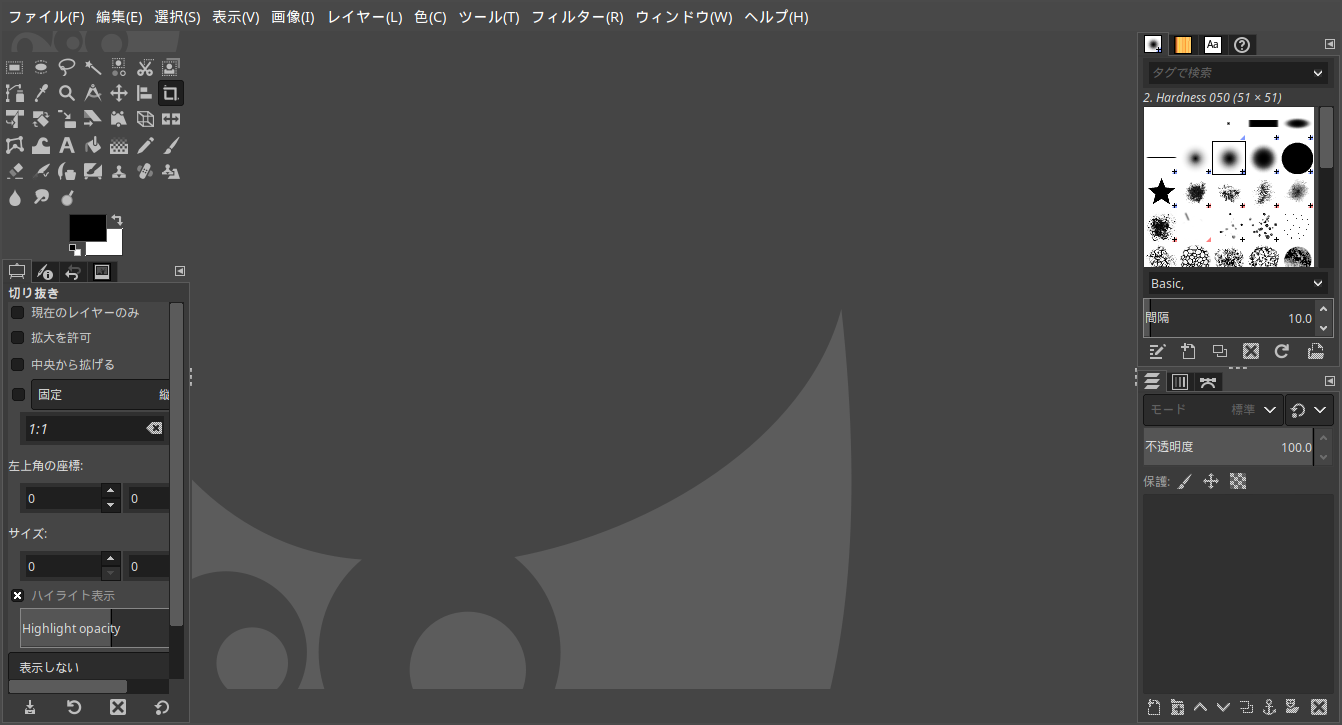Screen dimensions: 1342x725
Task: Select the Ellipse Select tool
Action: [41, 67]
